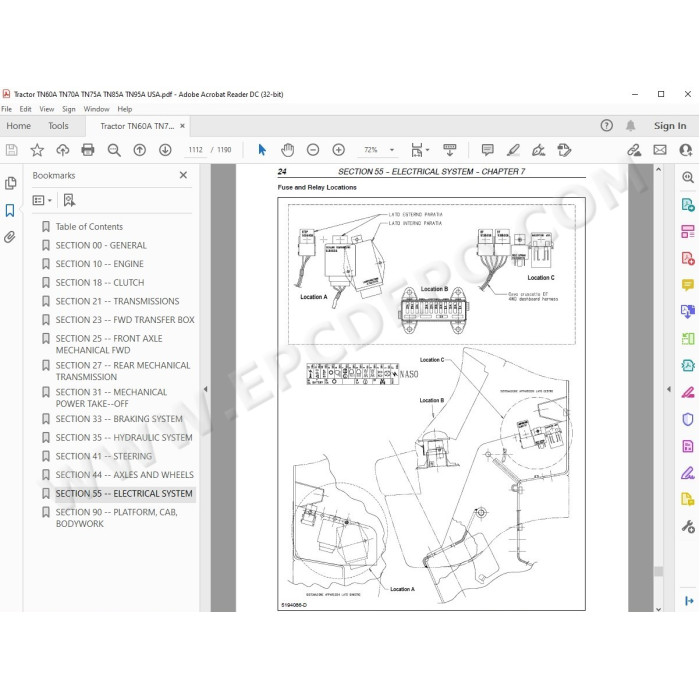Click the scrolling mode keyboard icon
The image size is (700, 700).
[x=450, y=150]
